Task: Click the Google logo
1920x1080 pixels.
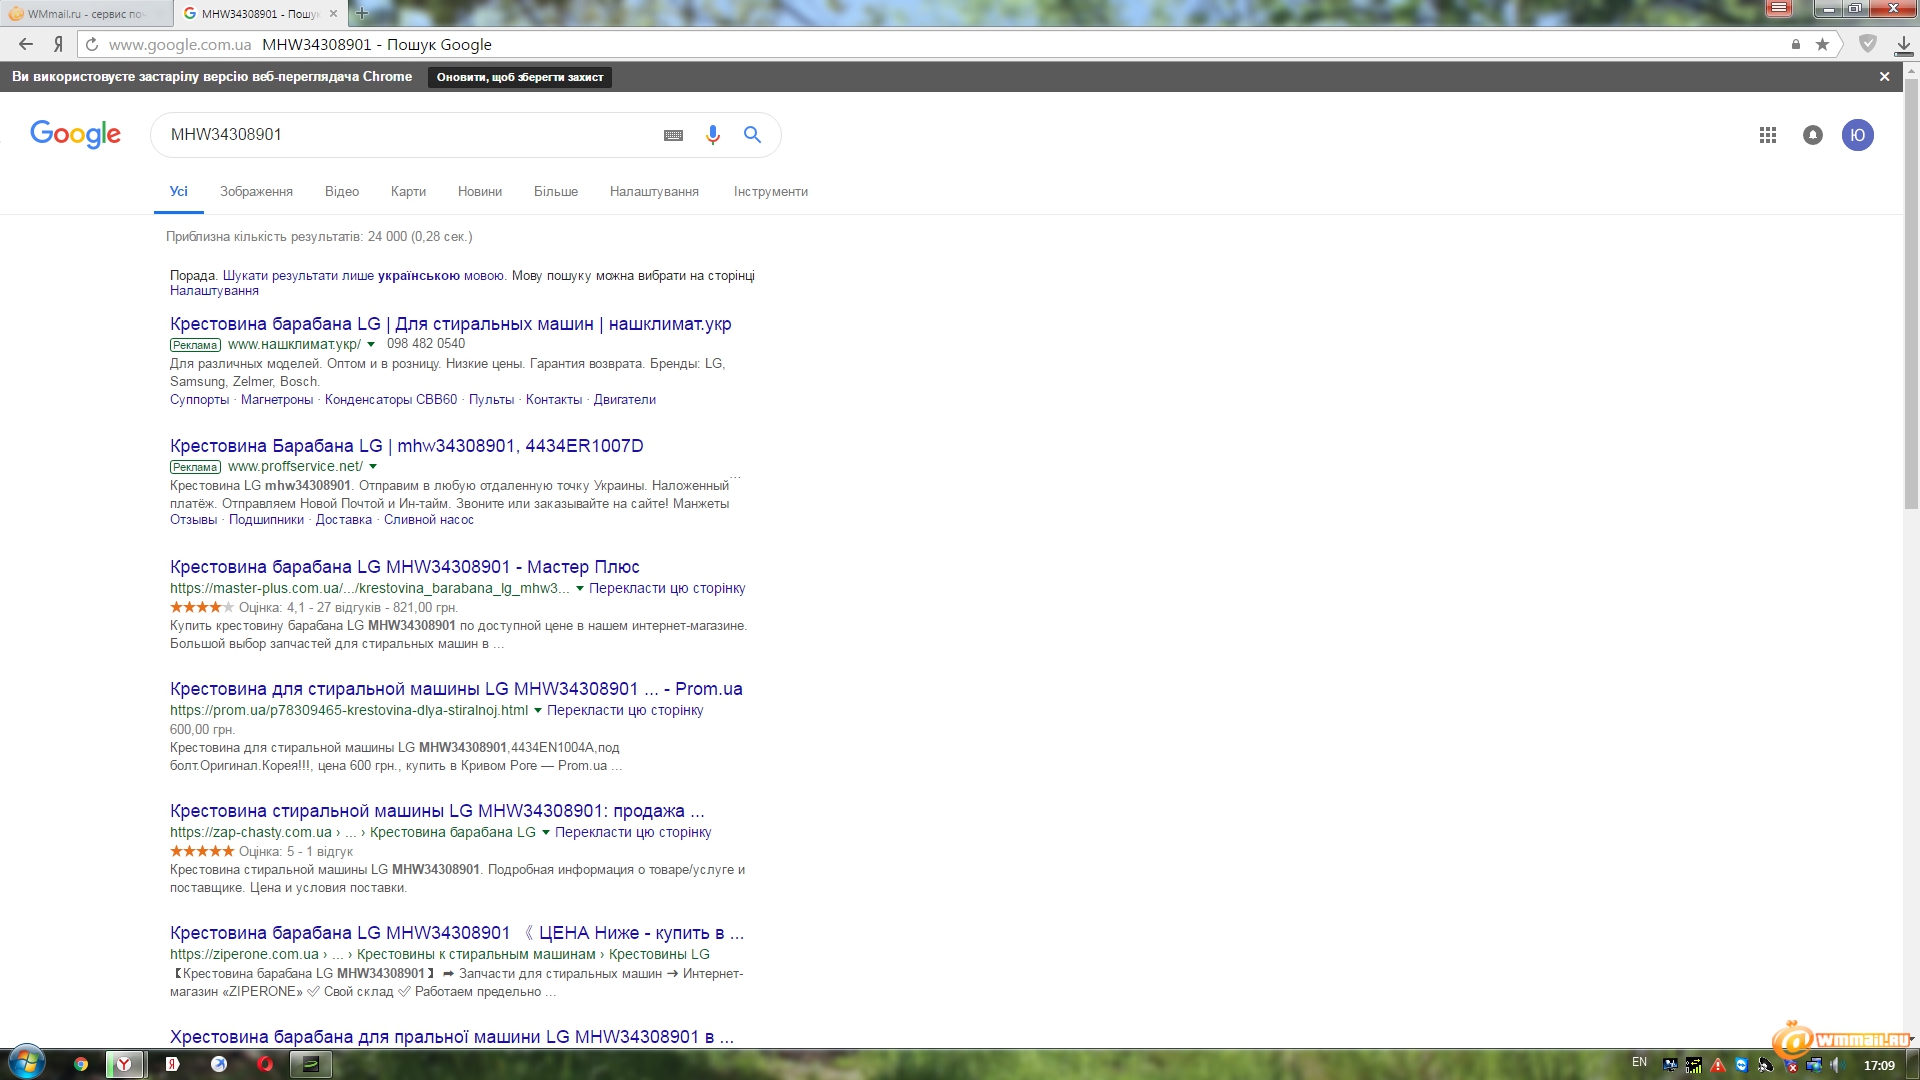Action: click(75, 134)
